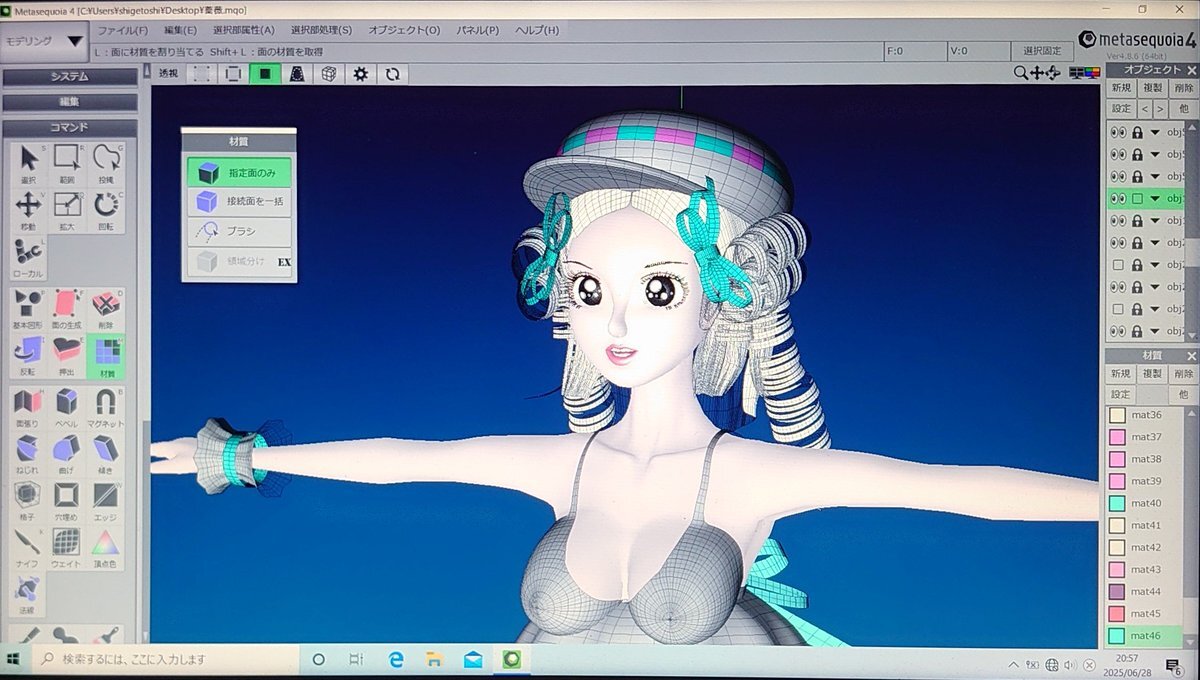Select the mat40 cyan color swatch

point(1118,503)
